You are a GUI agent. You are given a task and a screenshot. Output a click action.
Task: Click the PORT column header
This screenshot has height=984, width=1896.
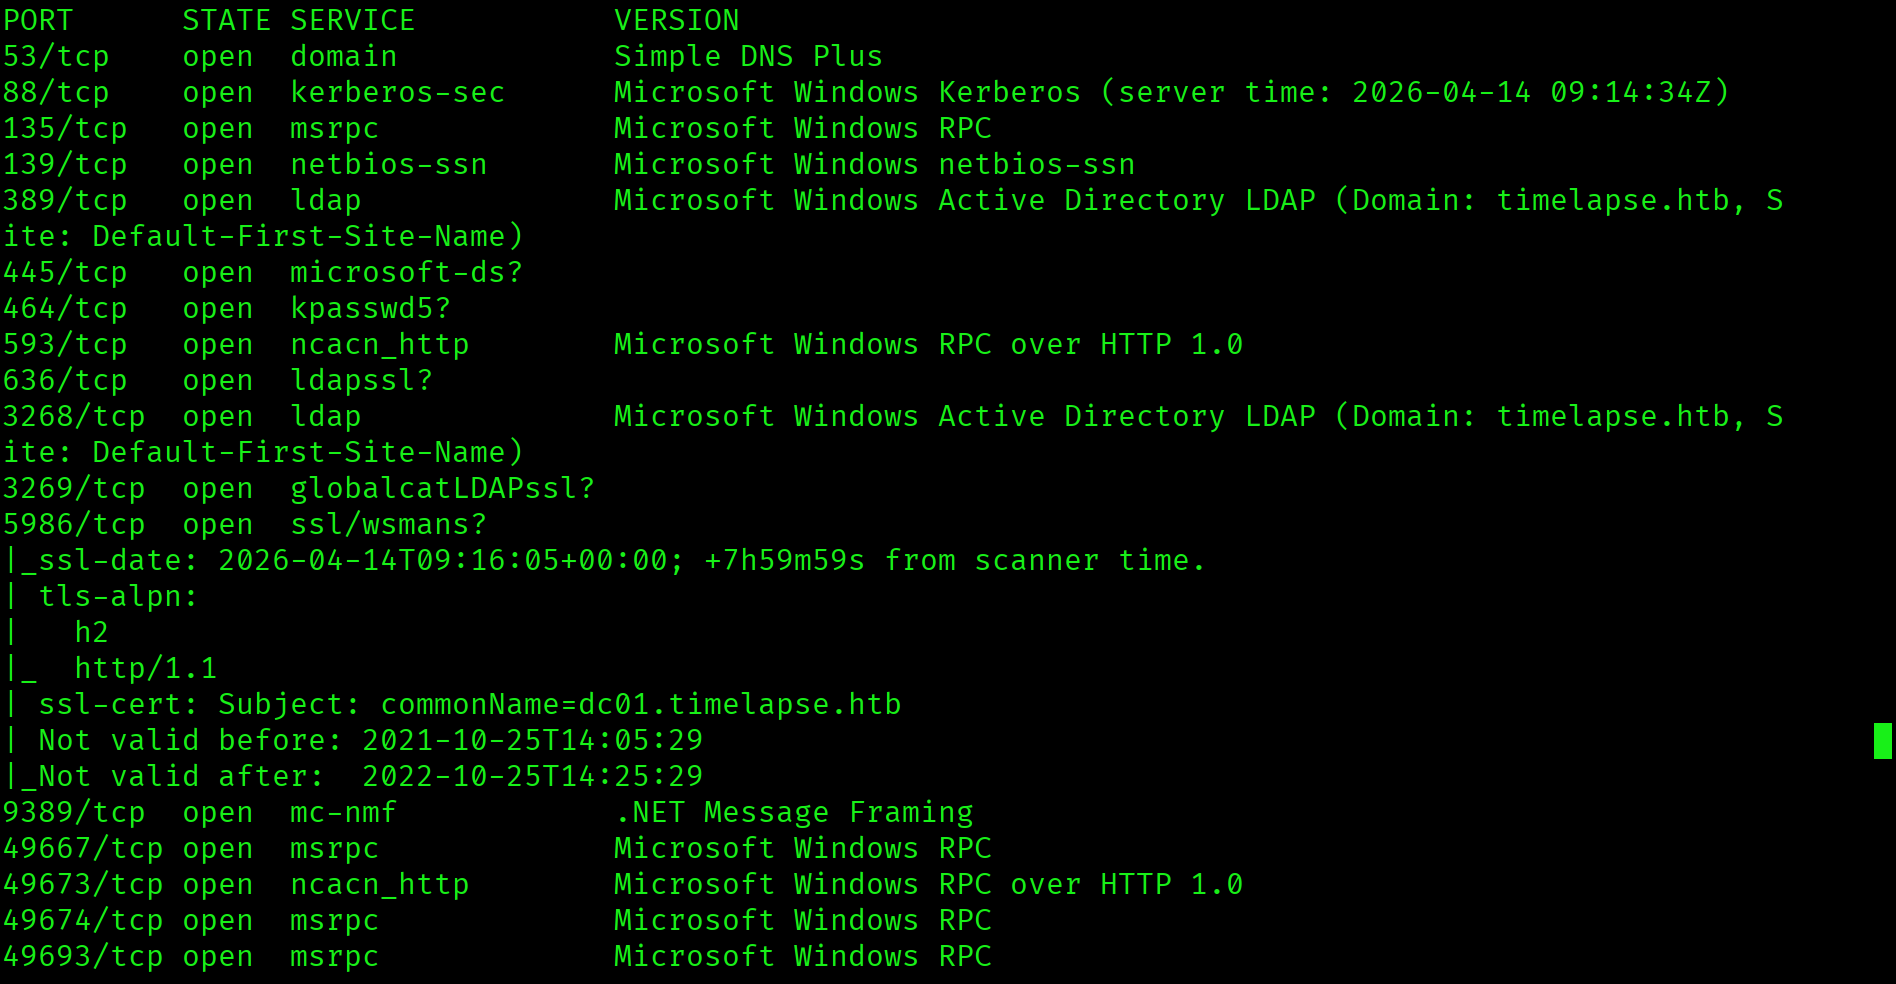(38, 20)
